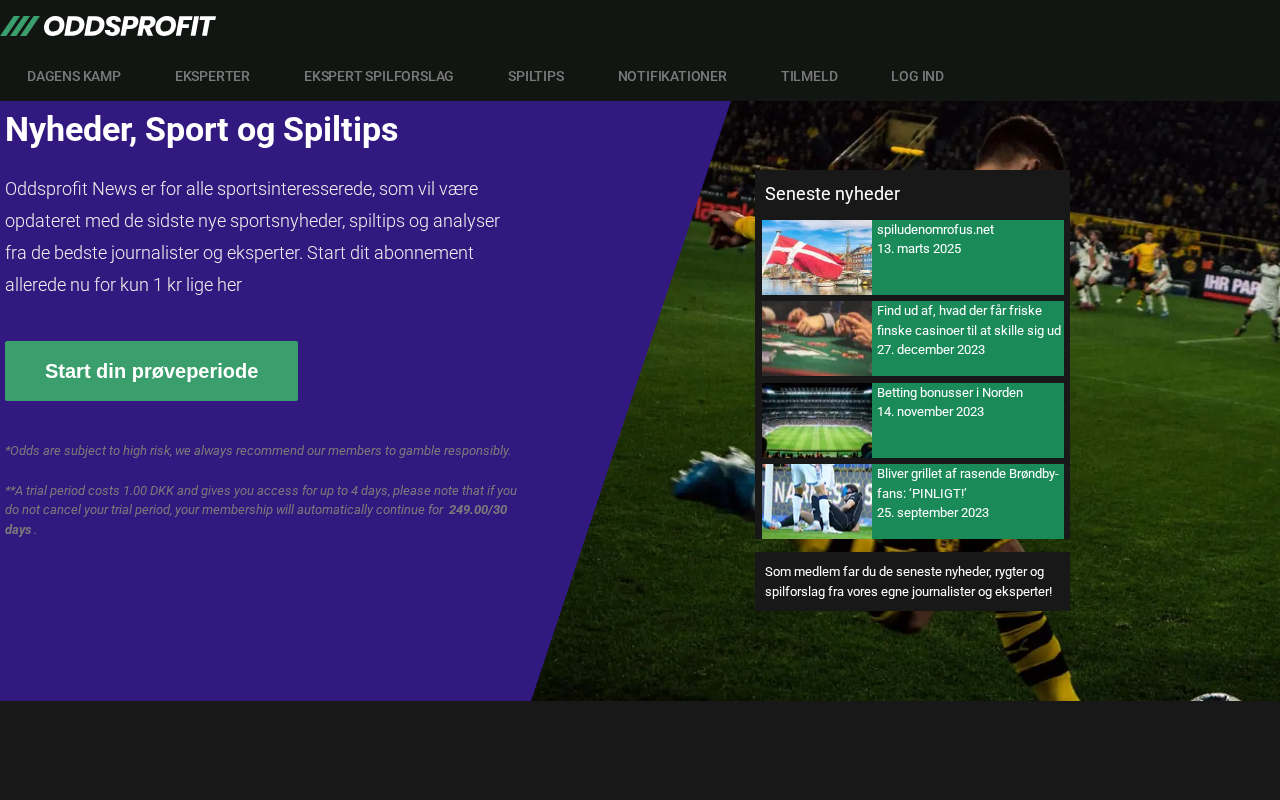
Task: Click the Tilmeld navigation link
Action: pos(809,76)
